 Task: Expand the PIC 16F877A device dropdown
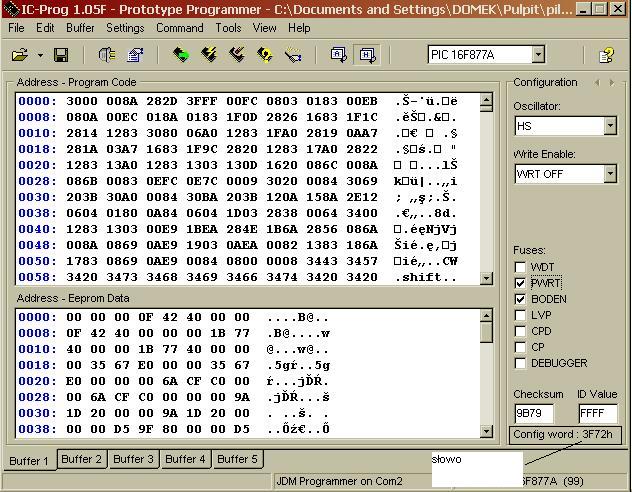pos(538,55)
